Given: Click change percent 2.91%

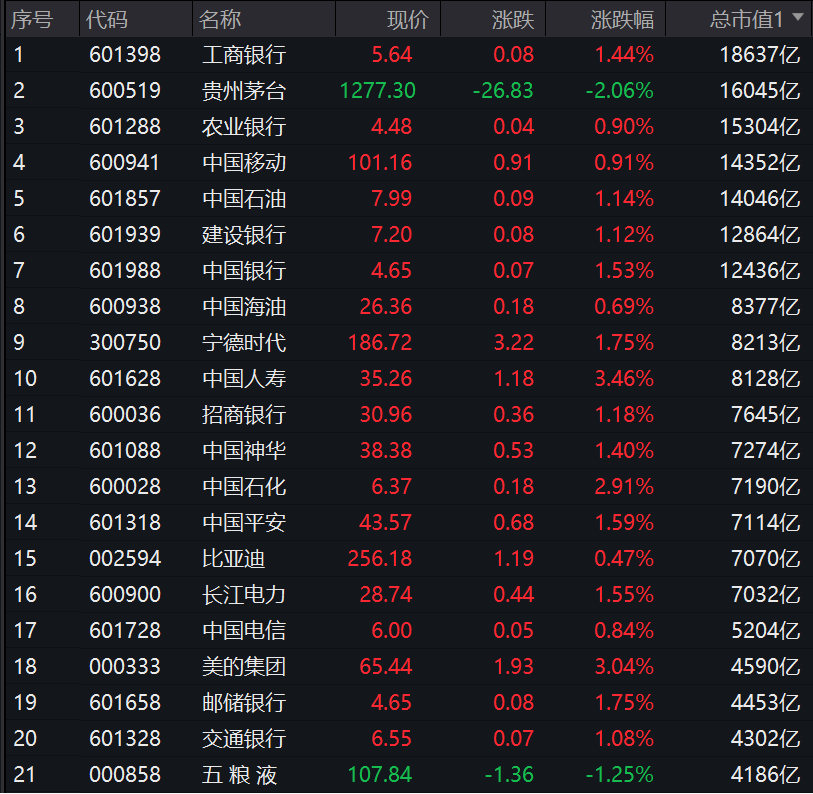Looking at the screenshot, I should pos(624,486).
